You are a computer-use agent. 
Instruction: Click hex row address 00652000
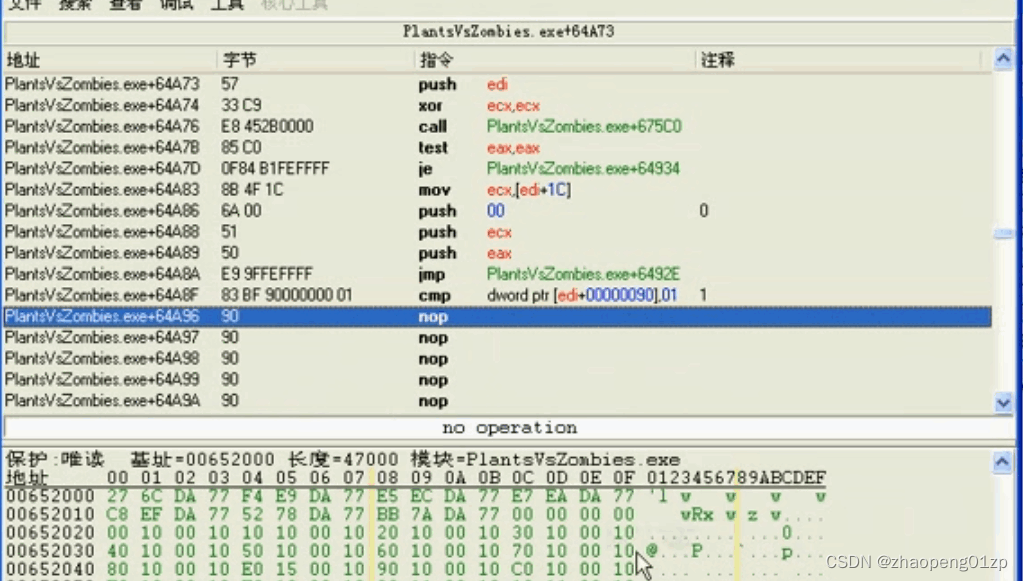click(50, 496)
